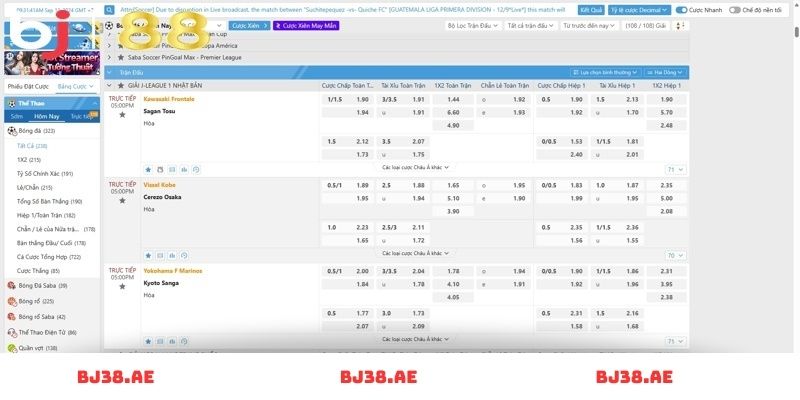Viewport: 800px width, 400px height.
Task: Click the Cược Xiên May Mắn button
Action: point(306,26)
